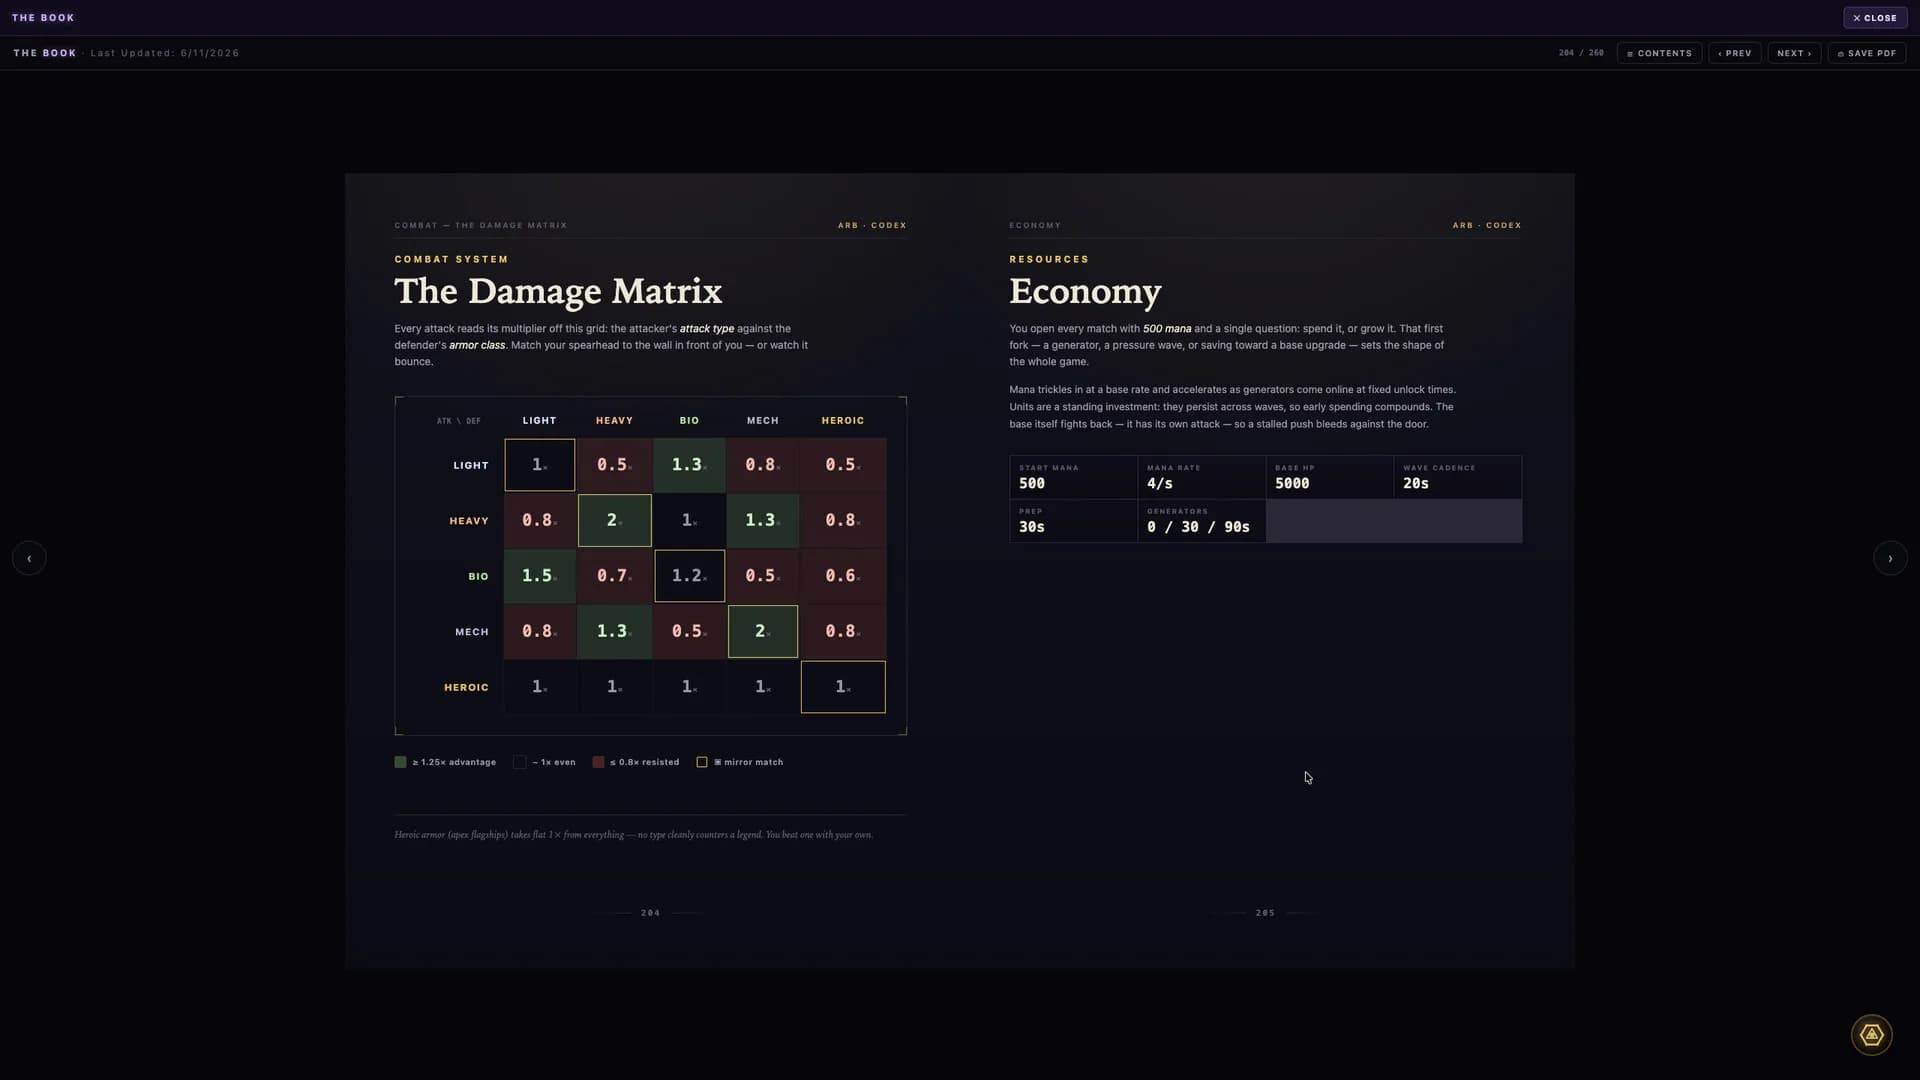The image size is (1920, 1080).
Task: Click the Mech vs Mech 2x cell
Action: click(763, 631)
